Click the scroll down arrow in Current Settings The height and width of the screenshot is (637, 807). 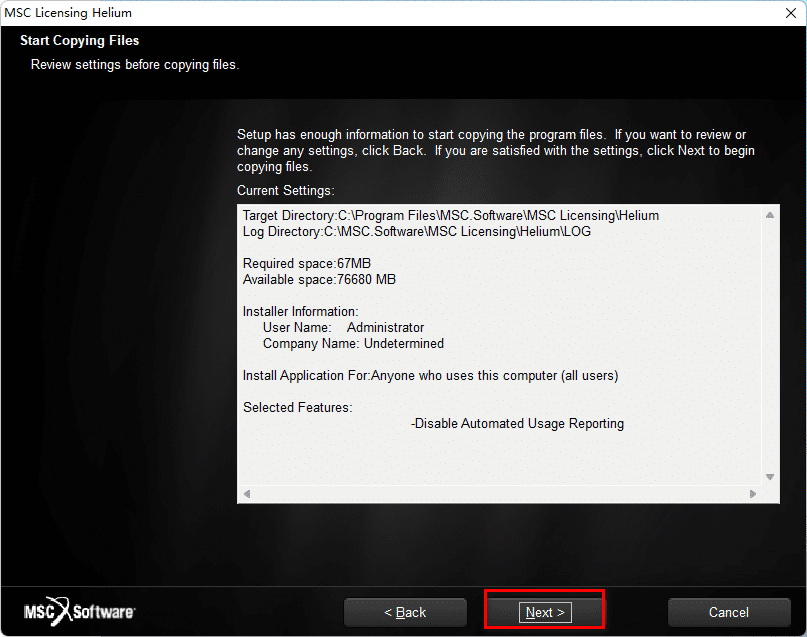(770, 477)
